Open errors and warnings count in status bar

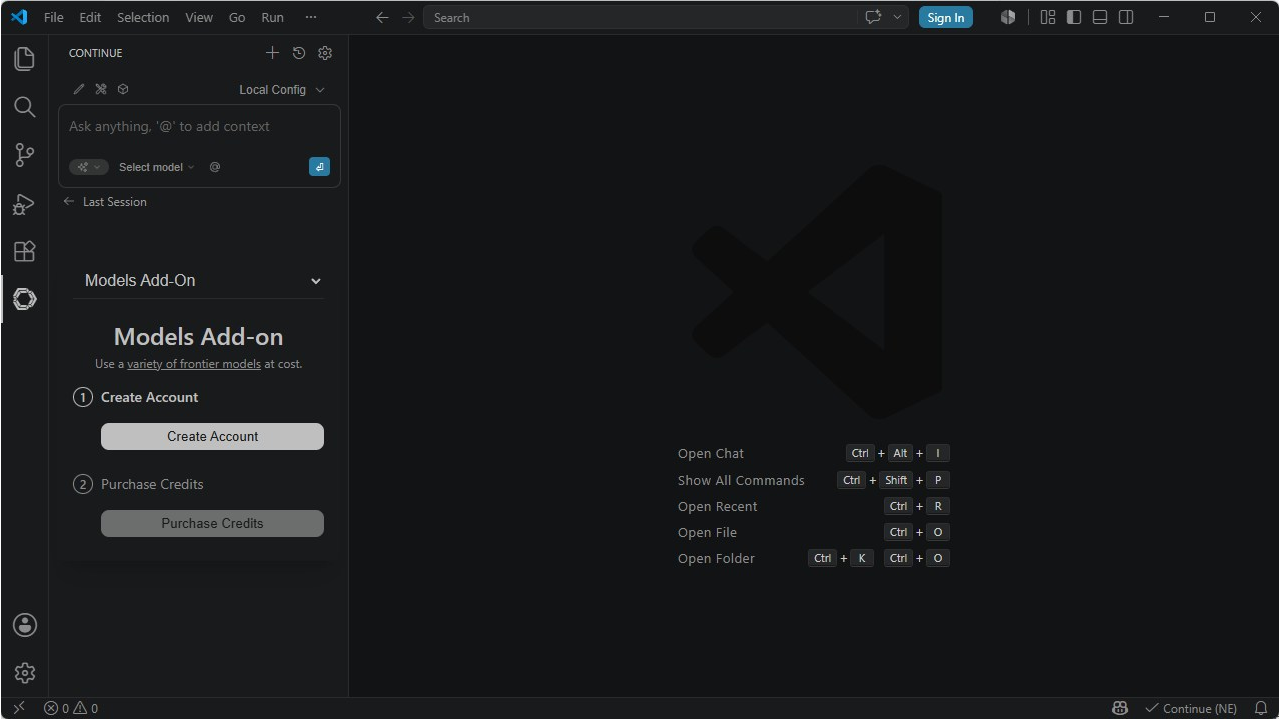pos(71,708)
